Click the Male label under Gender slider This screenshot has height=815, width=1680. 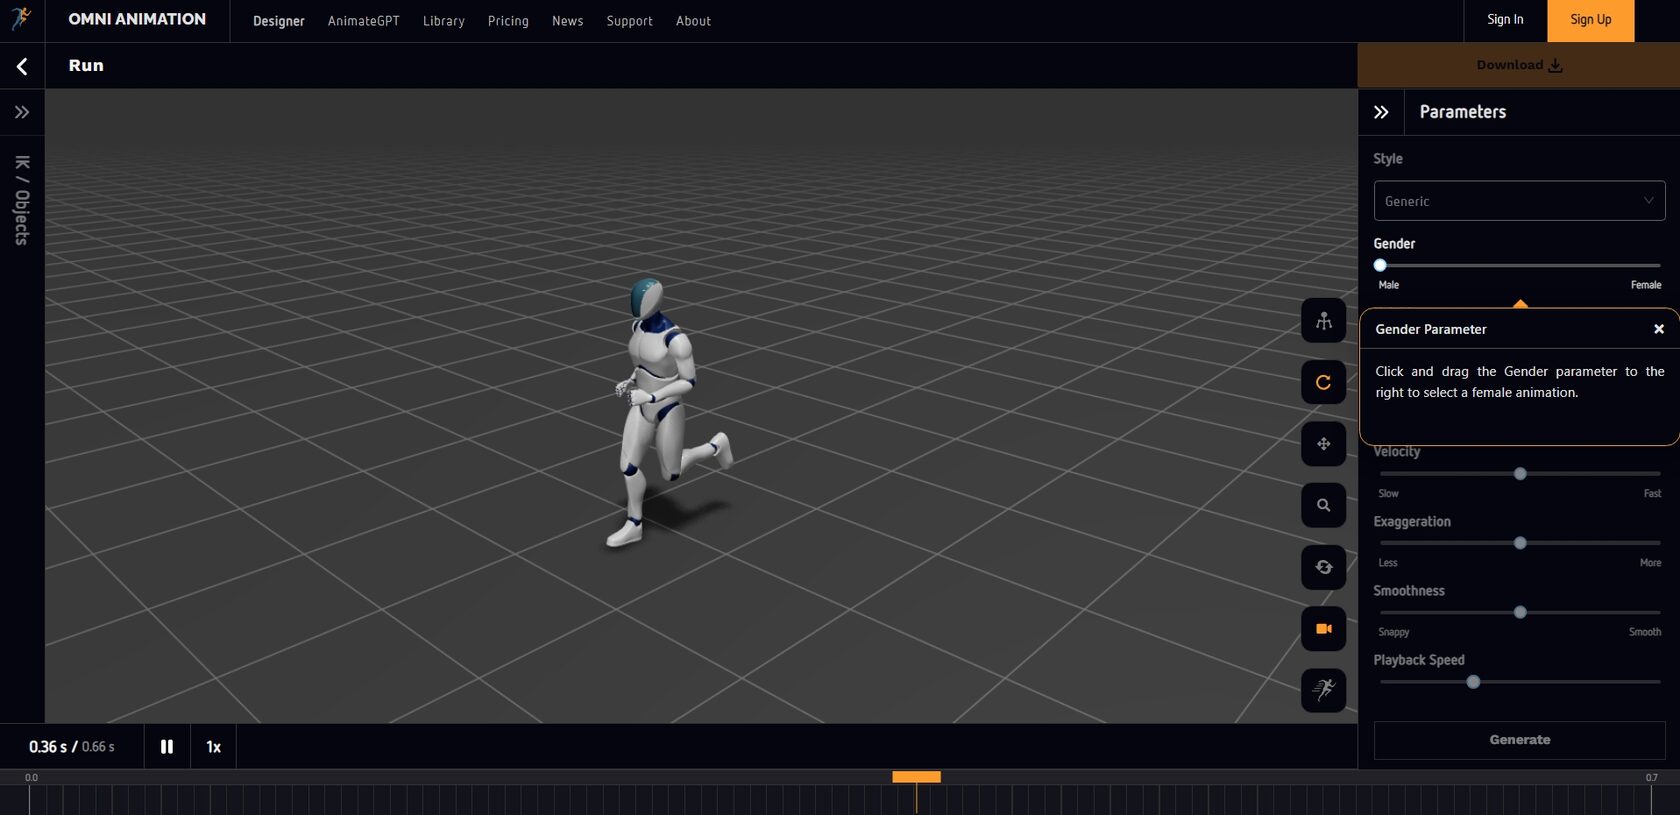[1389, 285]
